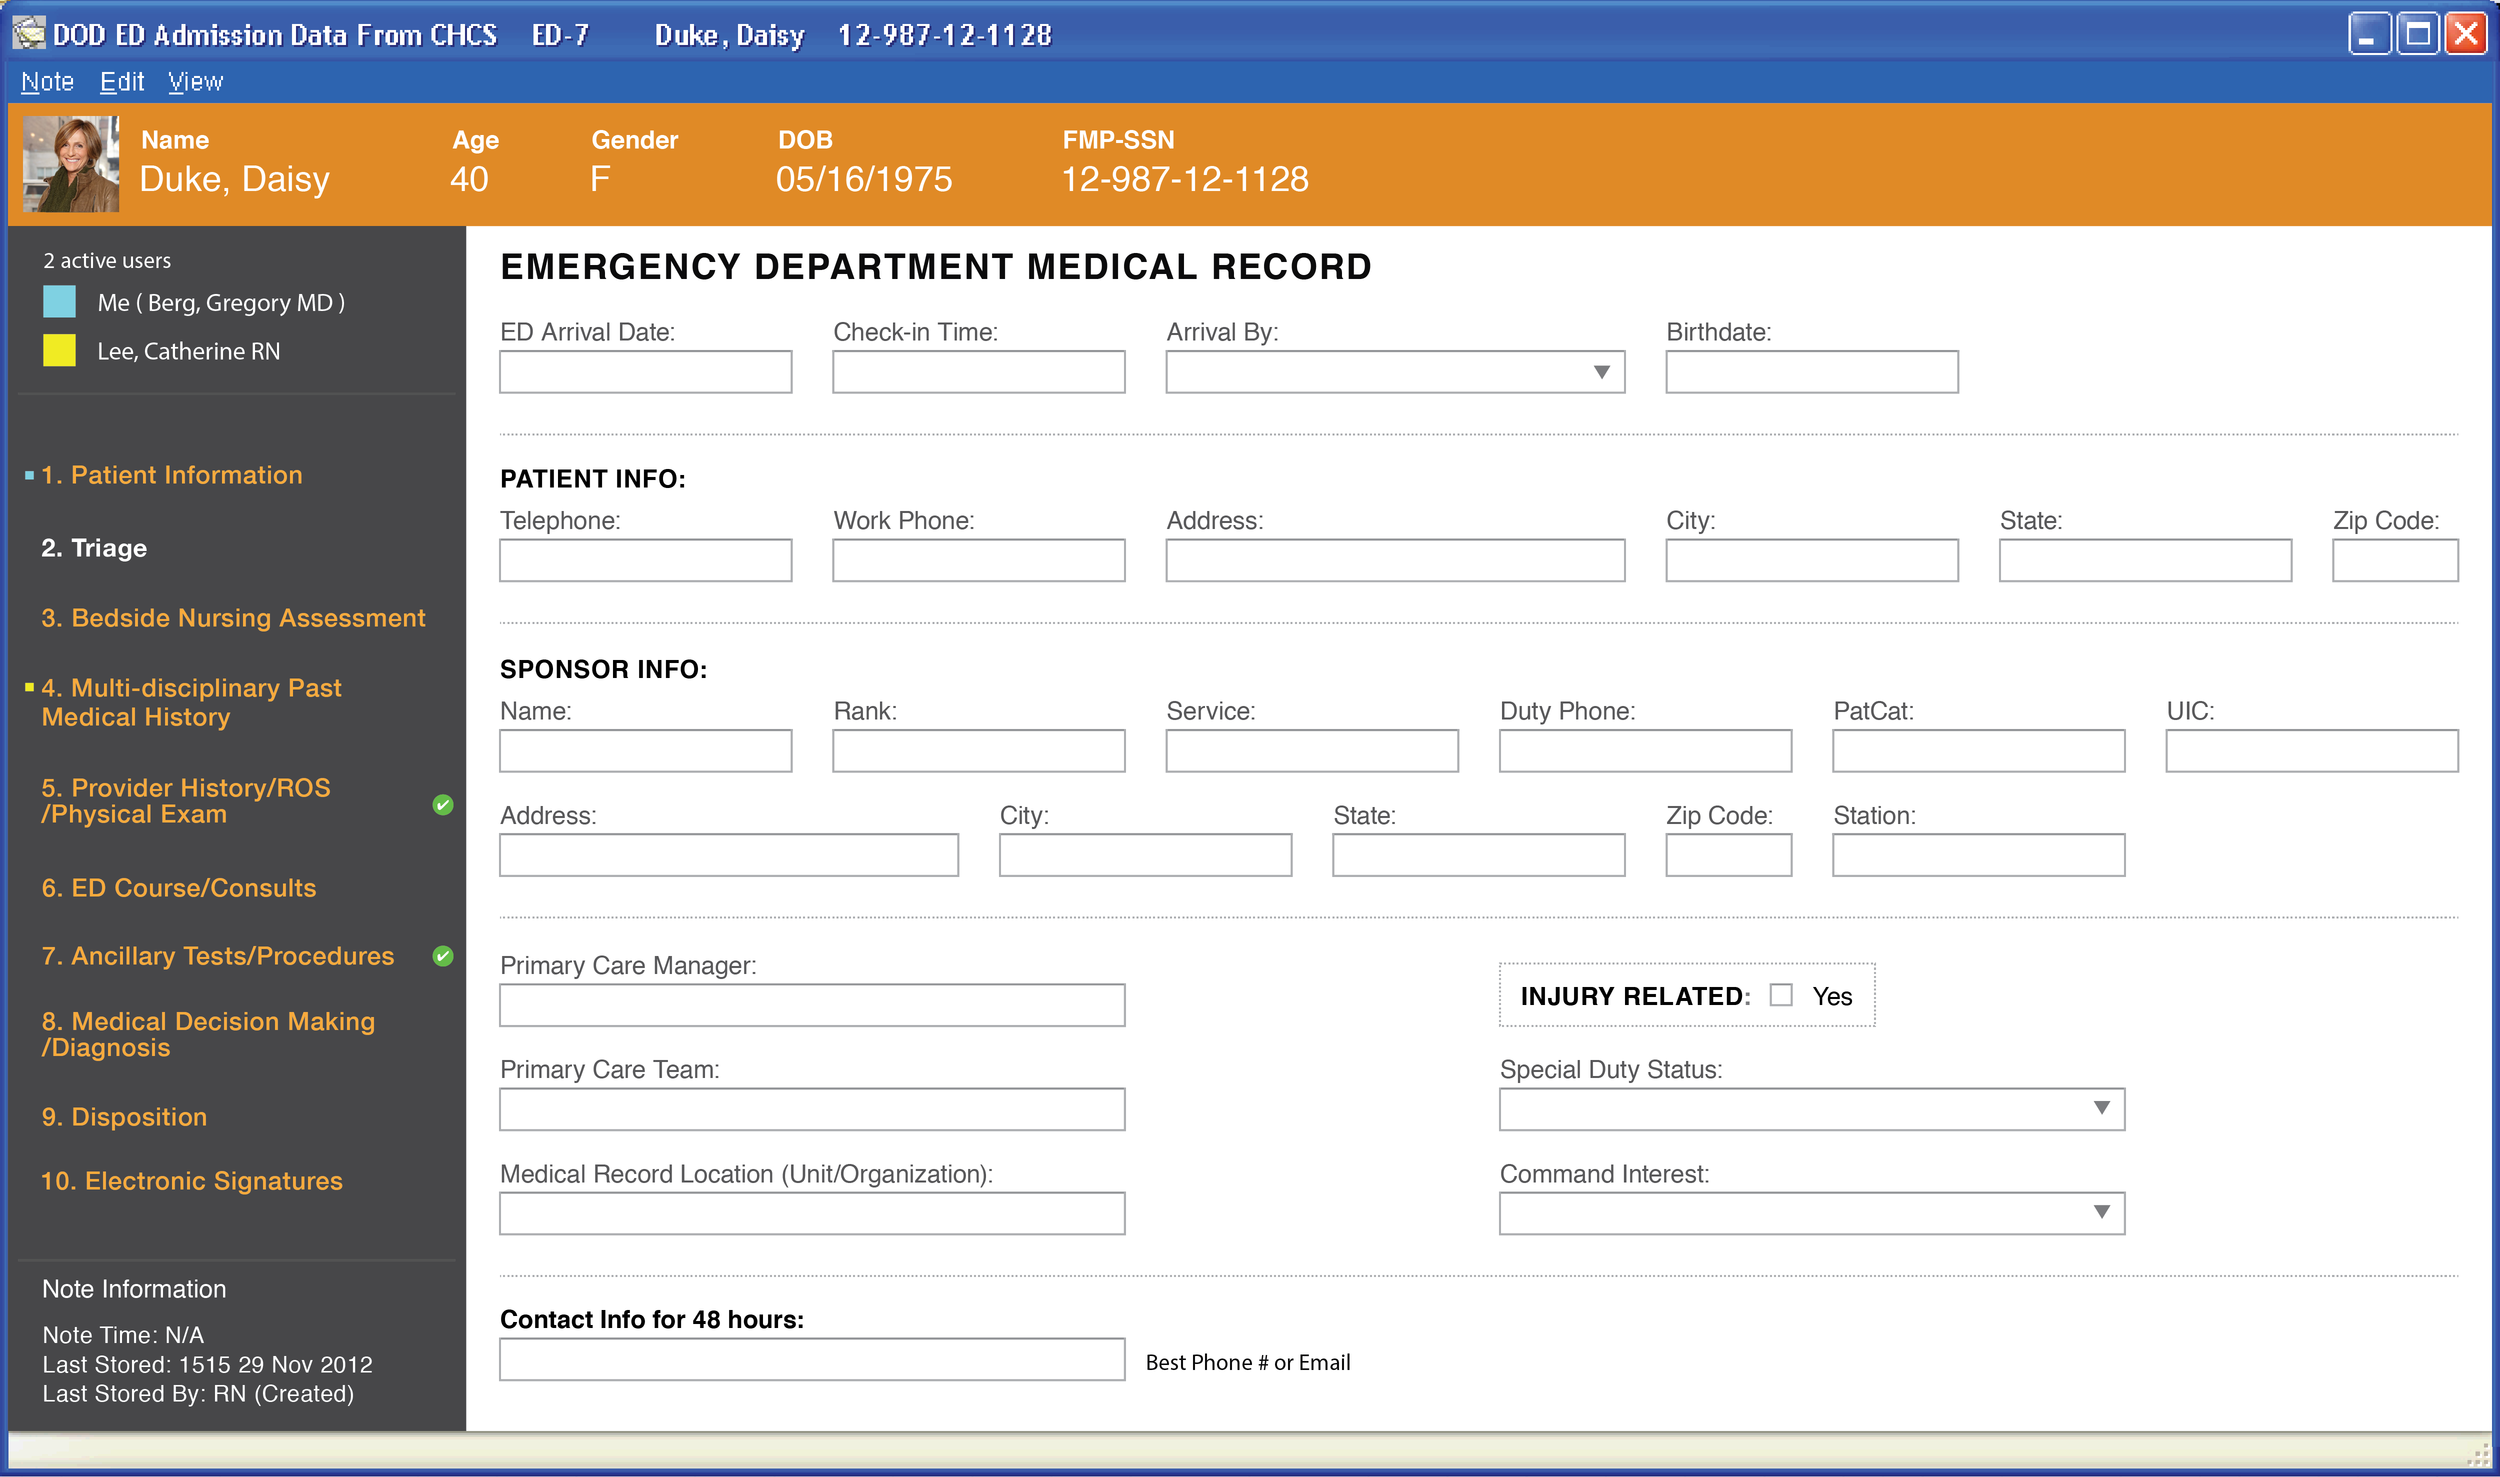This screenshot has width=2500, height=1477.
Task: Click the bullet marker beside Patient Information
Action: coord(27,474)
